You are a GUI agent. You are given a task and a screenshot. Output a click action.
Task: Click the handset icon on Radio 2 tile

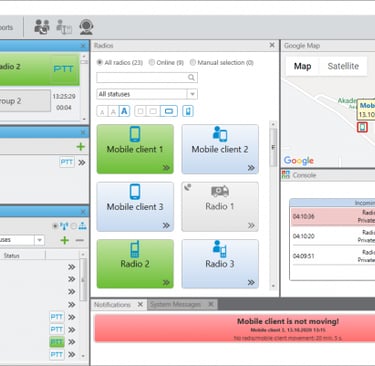tap(135, 249)
